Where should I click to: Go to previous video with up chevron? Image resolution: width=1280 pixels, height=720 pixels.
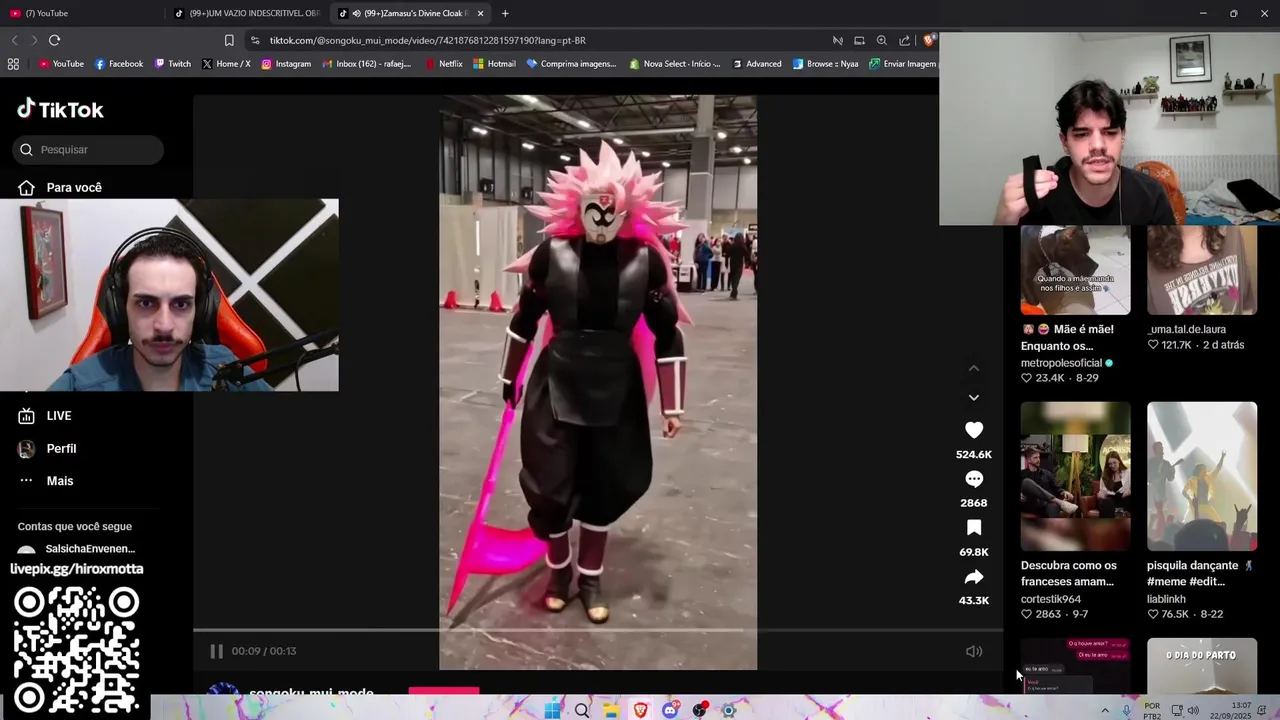(x=974, y=368)
